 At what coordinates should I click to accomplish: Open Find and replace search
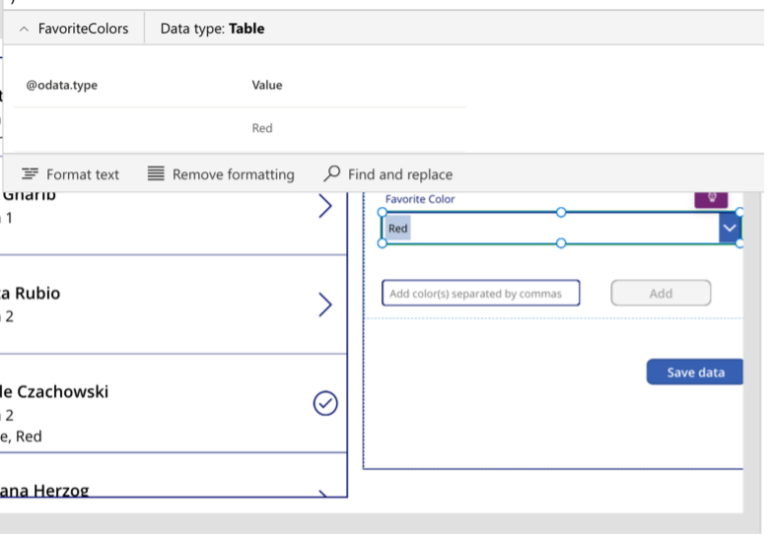tap(332, 174)
